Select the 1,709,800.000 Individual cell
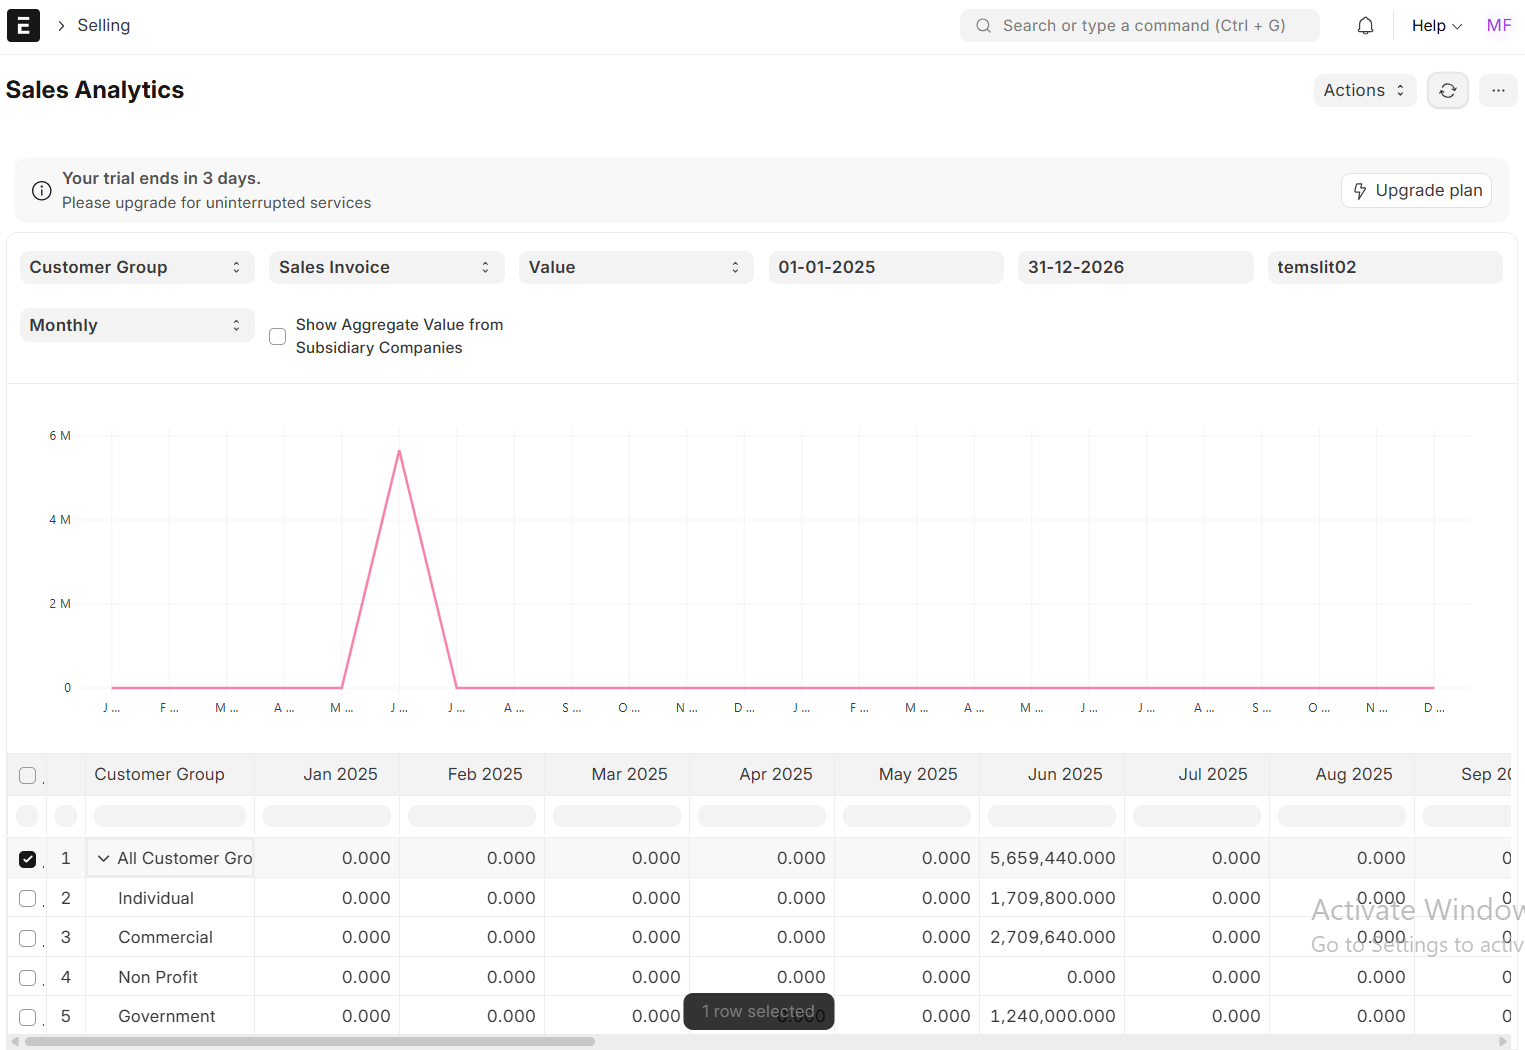The width and height of the screenshot is (1525, 1050). point(1052,898)
